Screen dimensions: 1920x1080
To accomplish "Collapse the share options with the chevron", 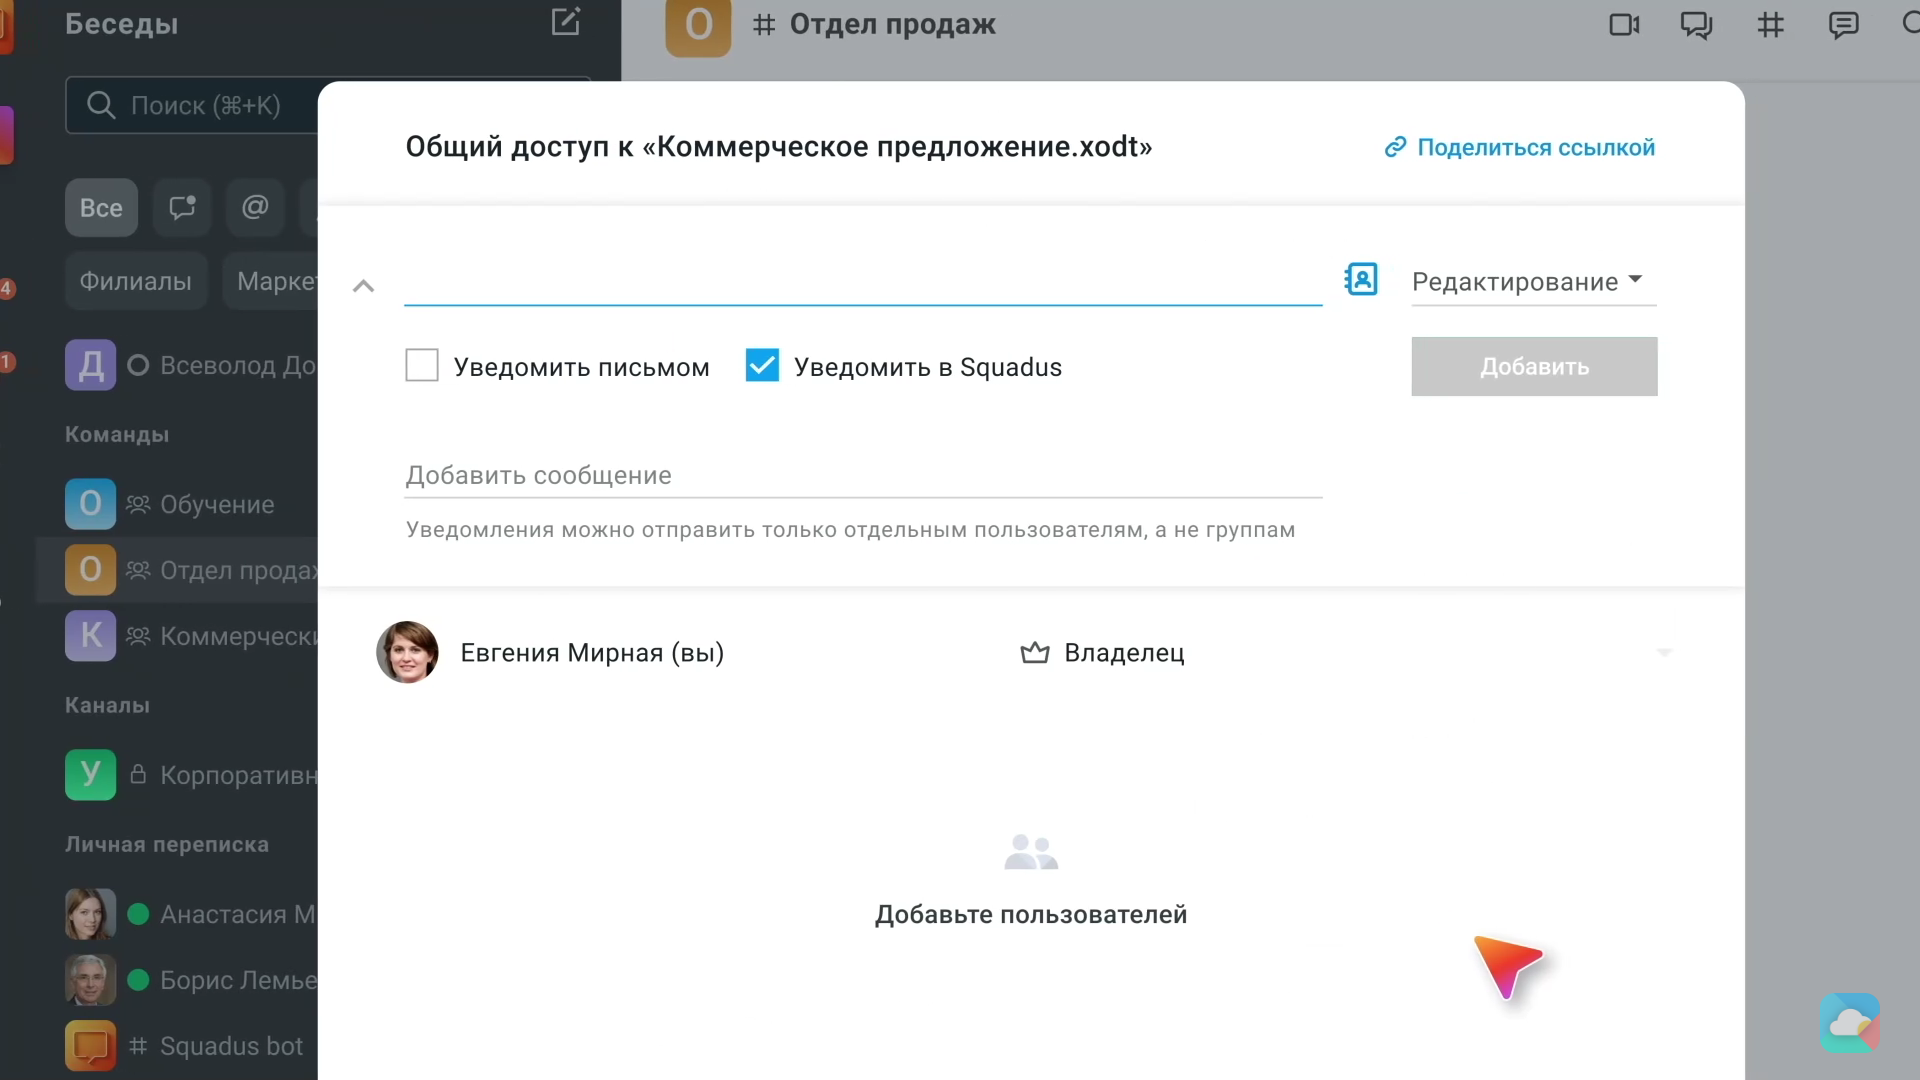I will coord(363,286).
